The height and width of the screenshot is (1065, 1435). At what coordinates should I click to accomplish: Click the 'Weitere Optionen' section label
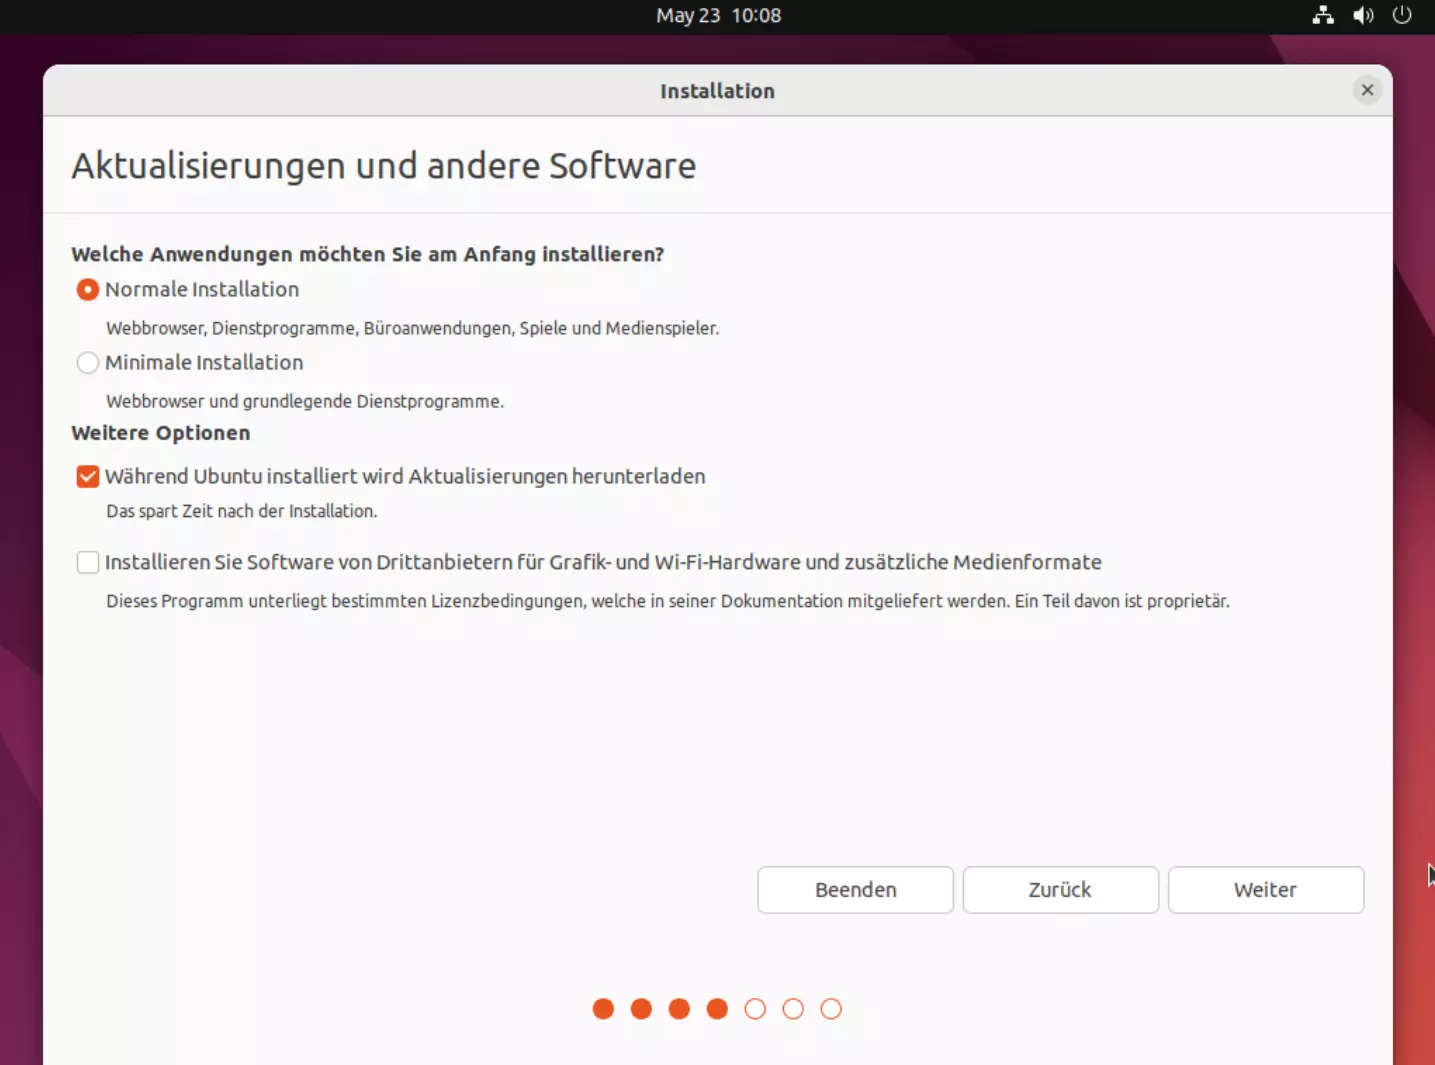pyautogui.click(x=161, y=433)
